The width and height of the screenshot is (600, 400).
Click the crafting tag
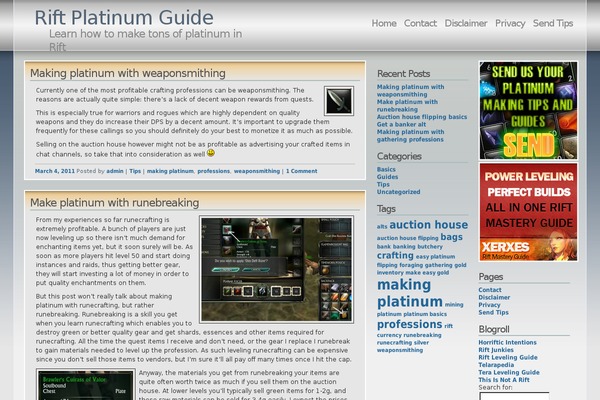(395, 255)
